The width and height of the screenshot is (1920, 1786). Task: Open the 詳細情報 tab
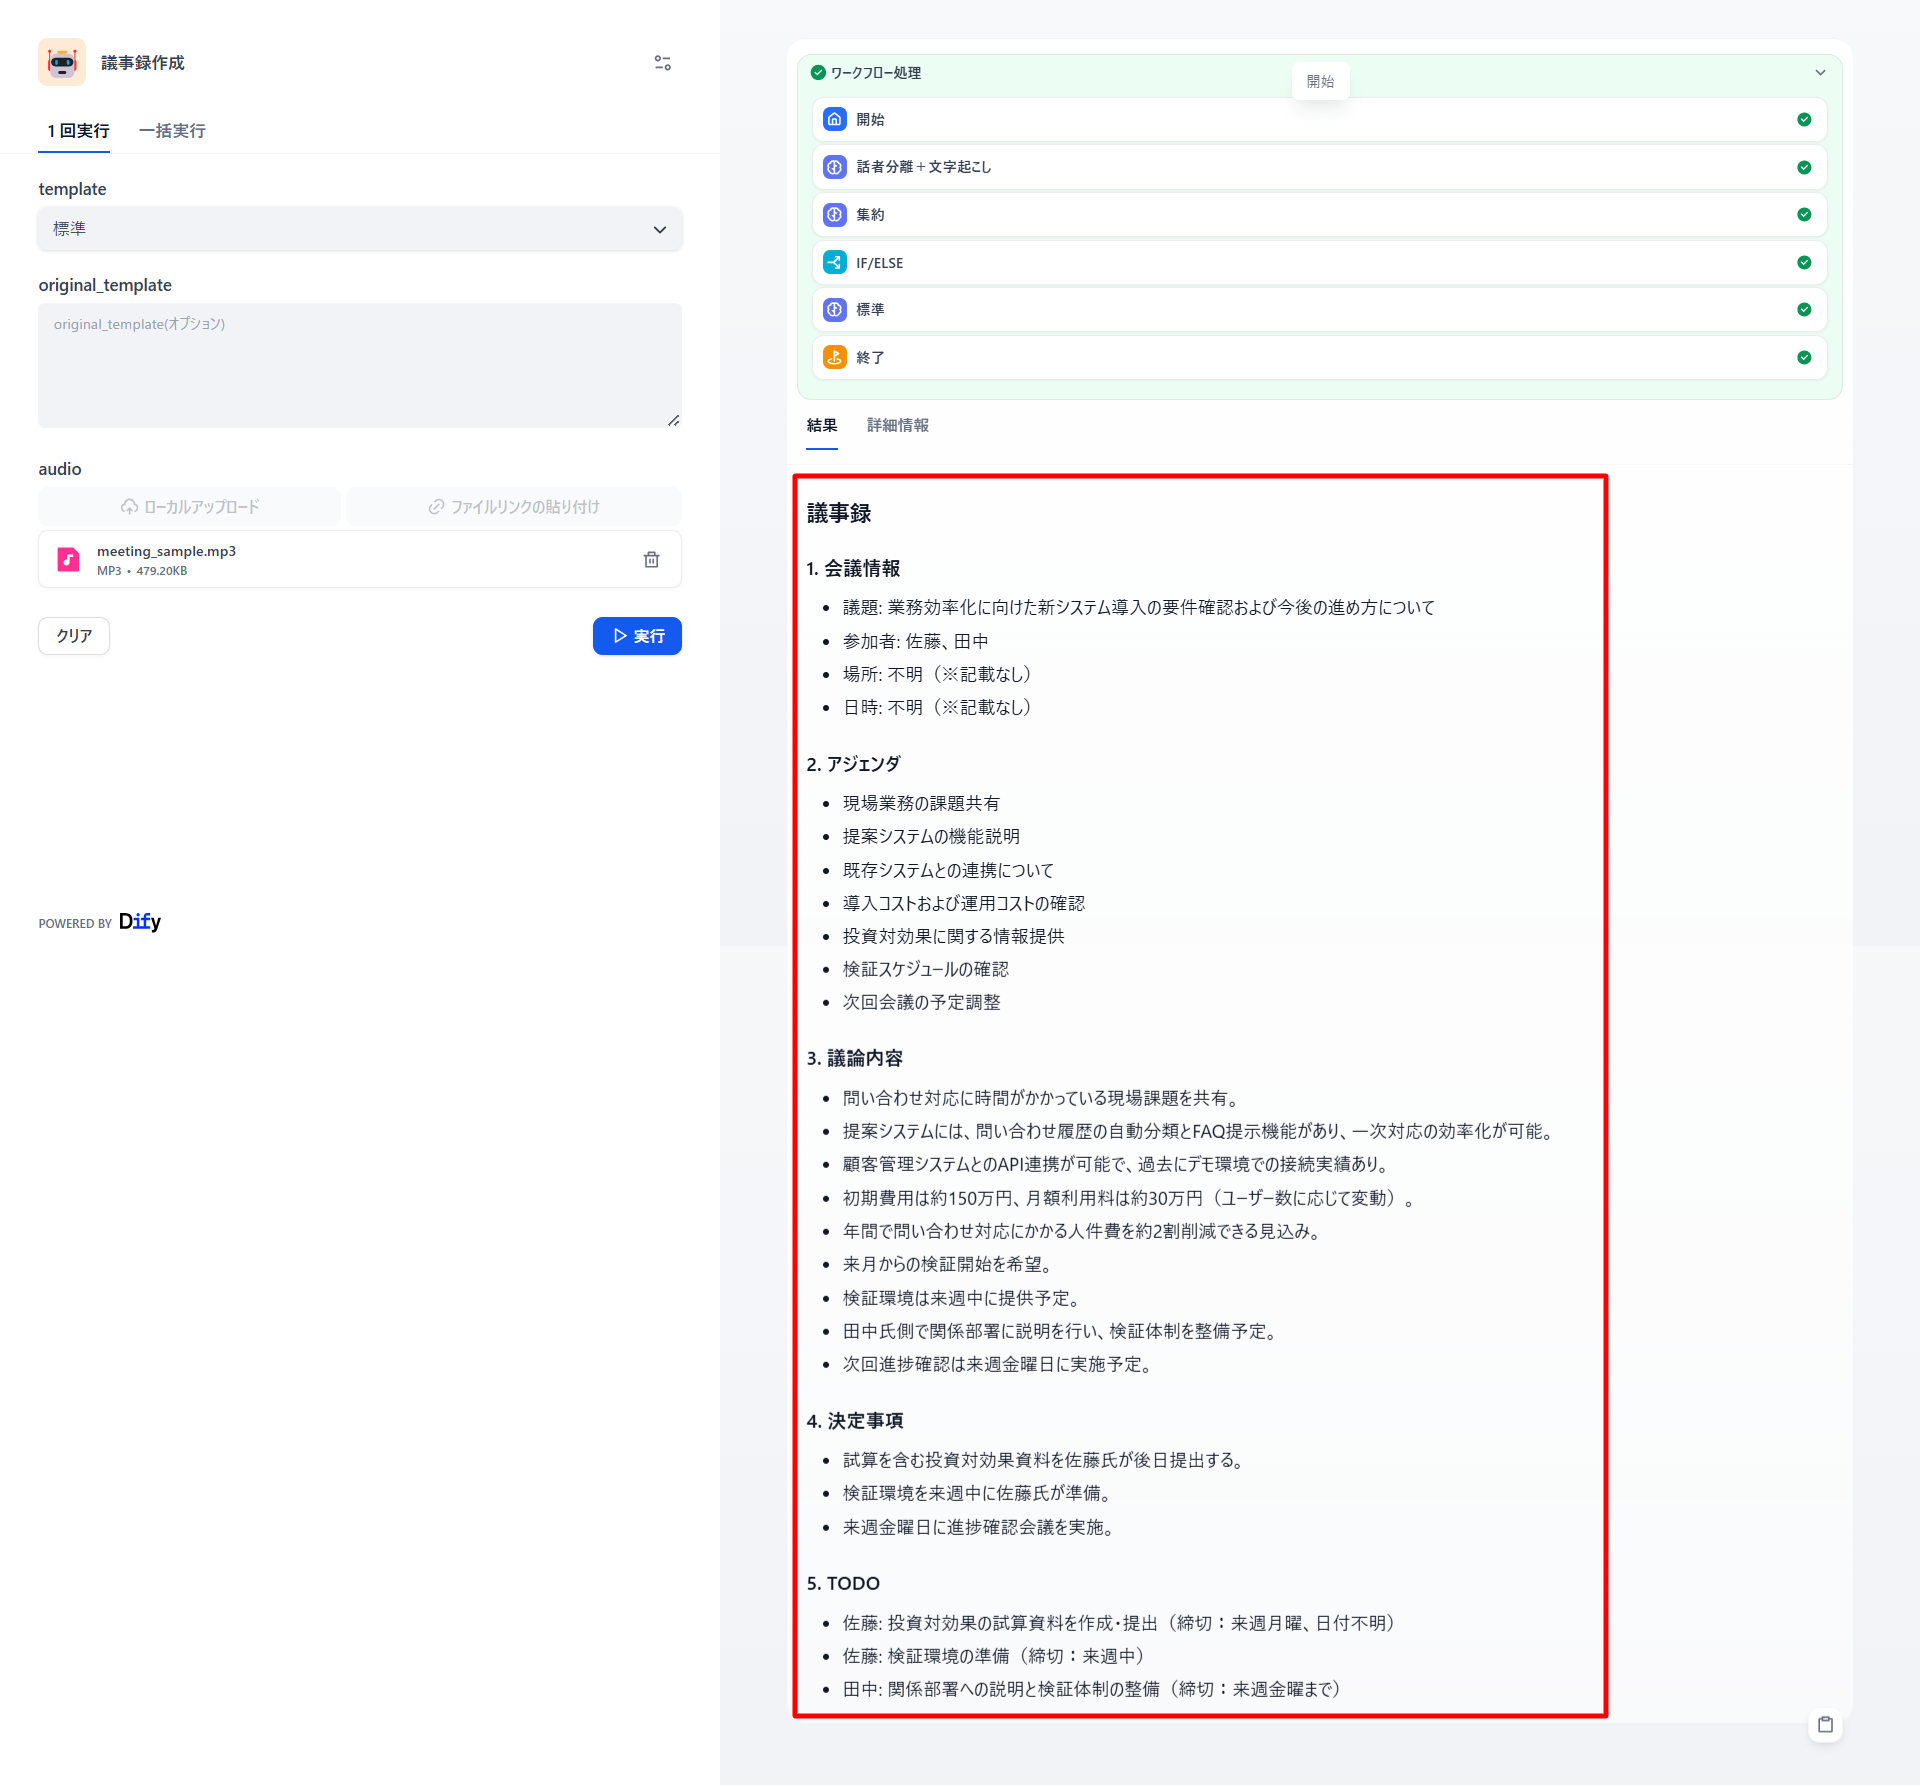coord(897,426)
